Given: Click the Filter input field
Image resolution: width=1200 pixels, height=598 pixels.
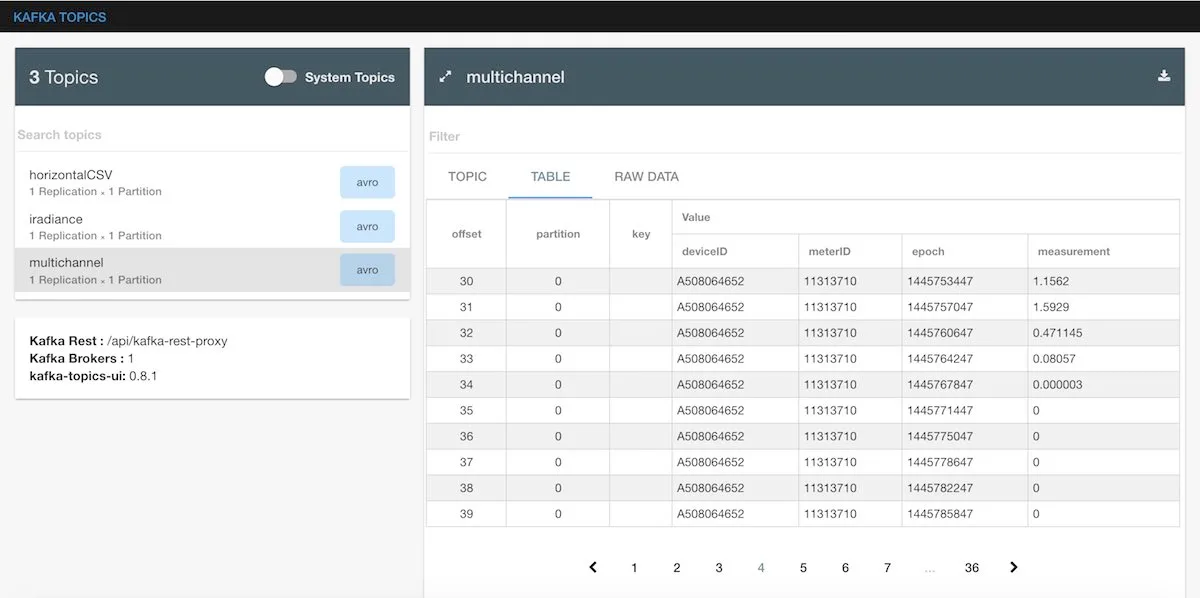Looking at the screenshot, I should tap(600, 136).
